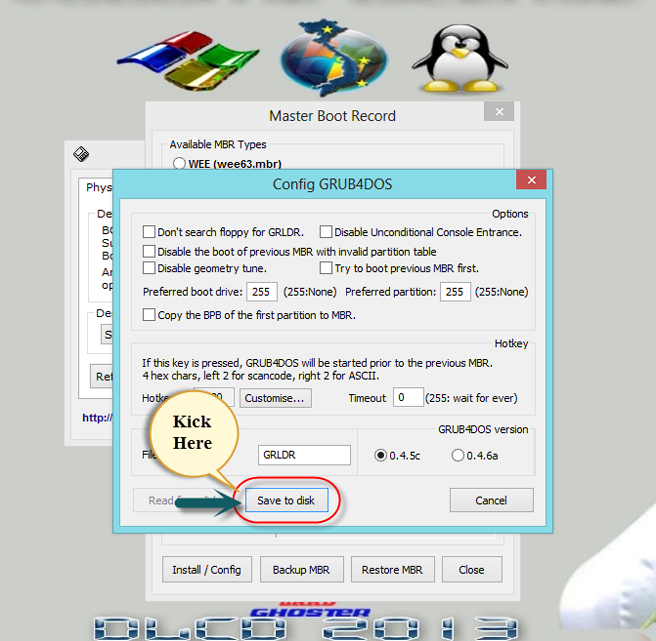
Task: Click the GRLDR file name field
Action: 304,455
